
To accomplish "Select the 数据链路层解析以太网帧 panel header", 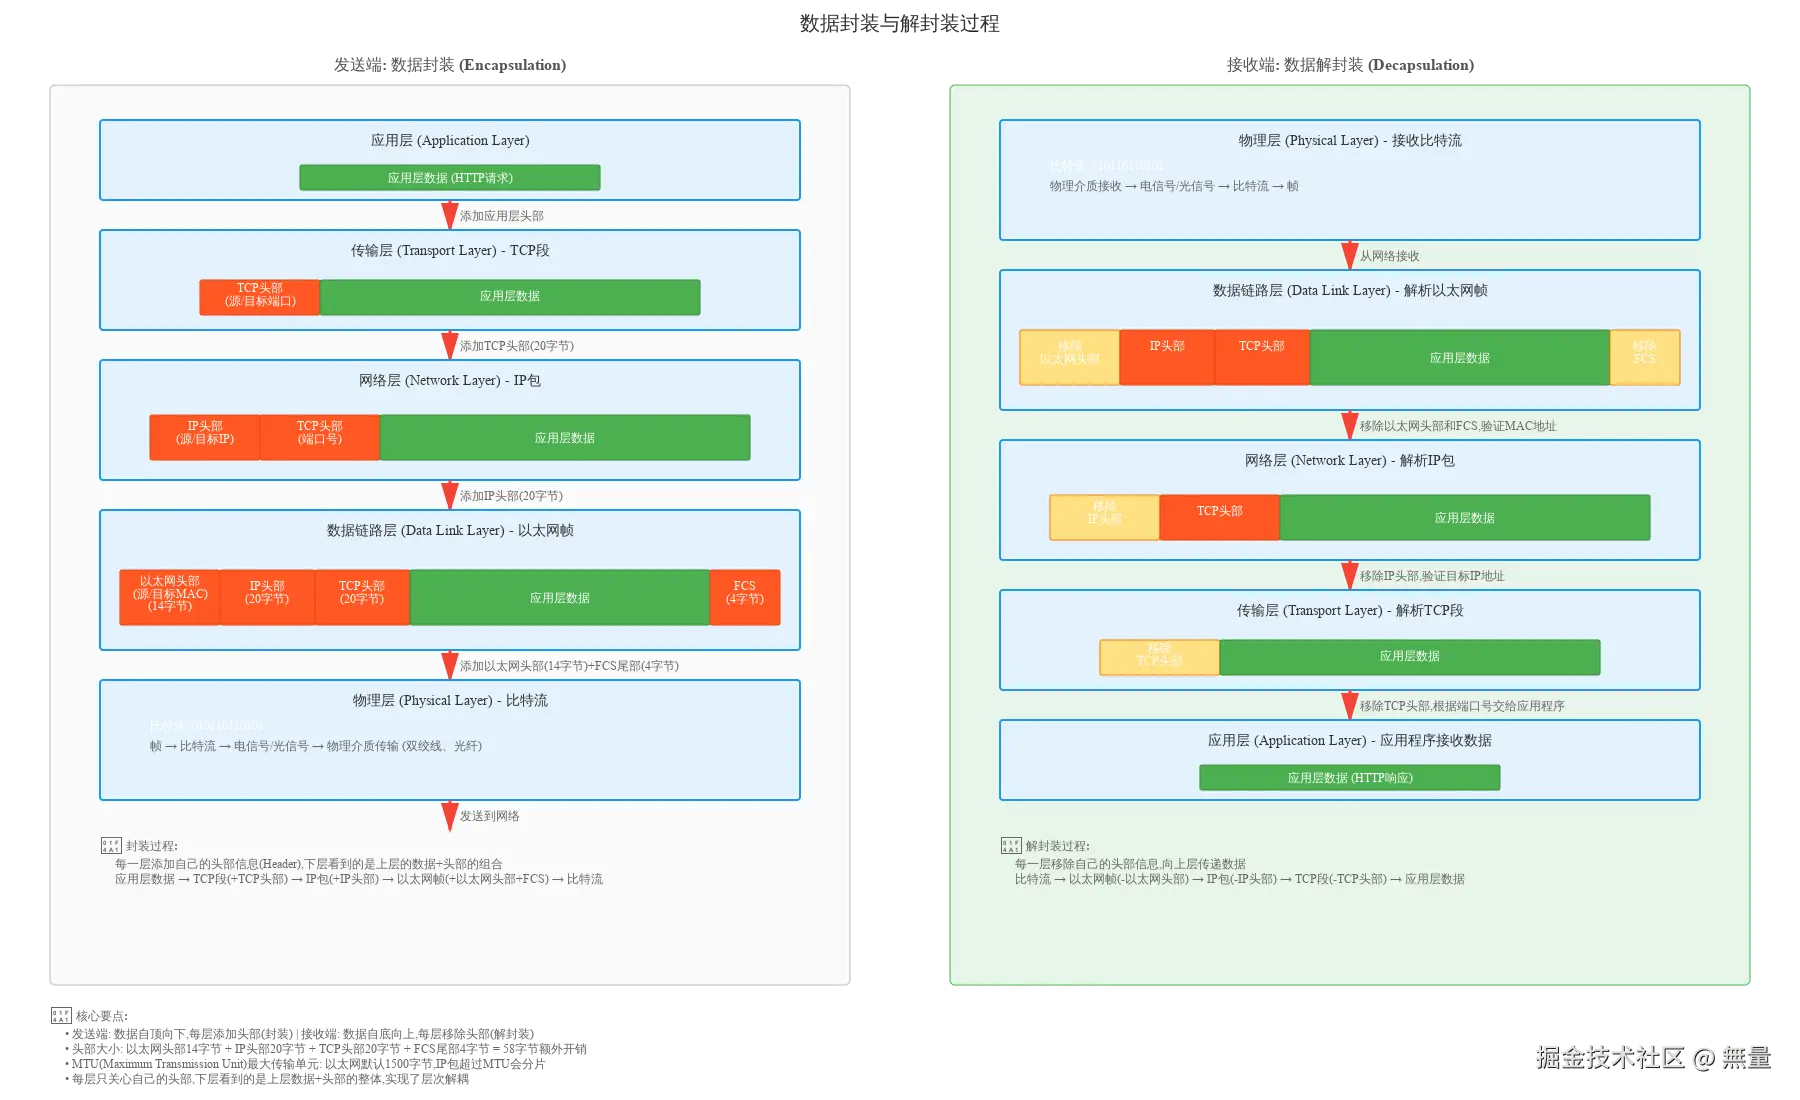I will 1348,291.
